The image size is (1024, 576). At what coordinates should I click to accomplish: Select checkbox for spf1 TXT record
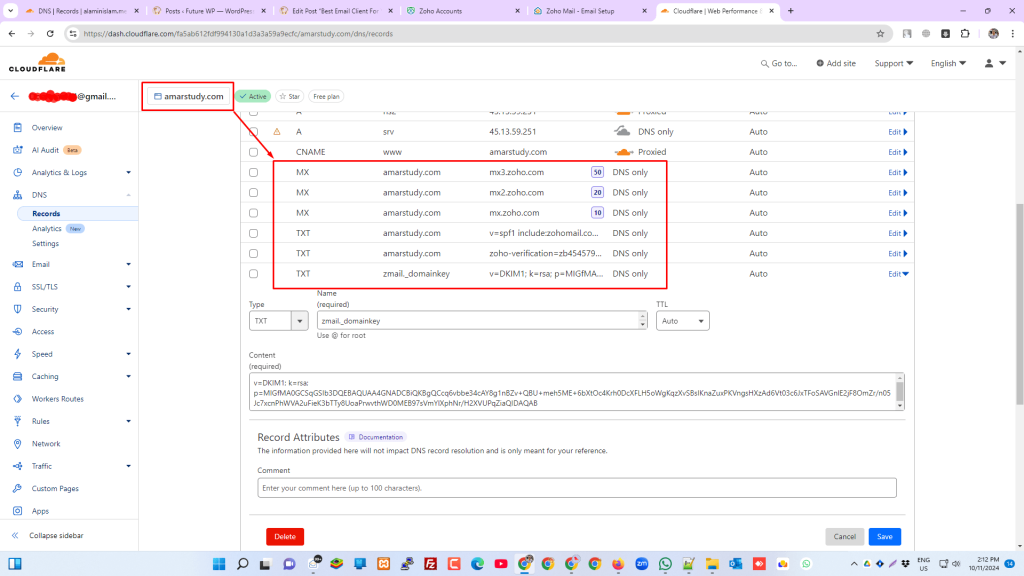pos(253,233)
